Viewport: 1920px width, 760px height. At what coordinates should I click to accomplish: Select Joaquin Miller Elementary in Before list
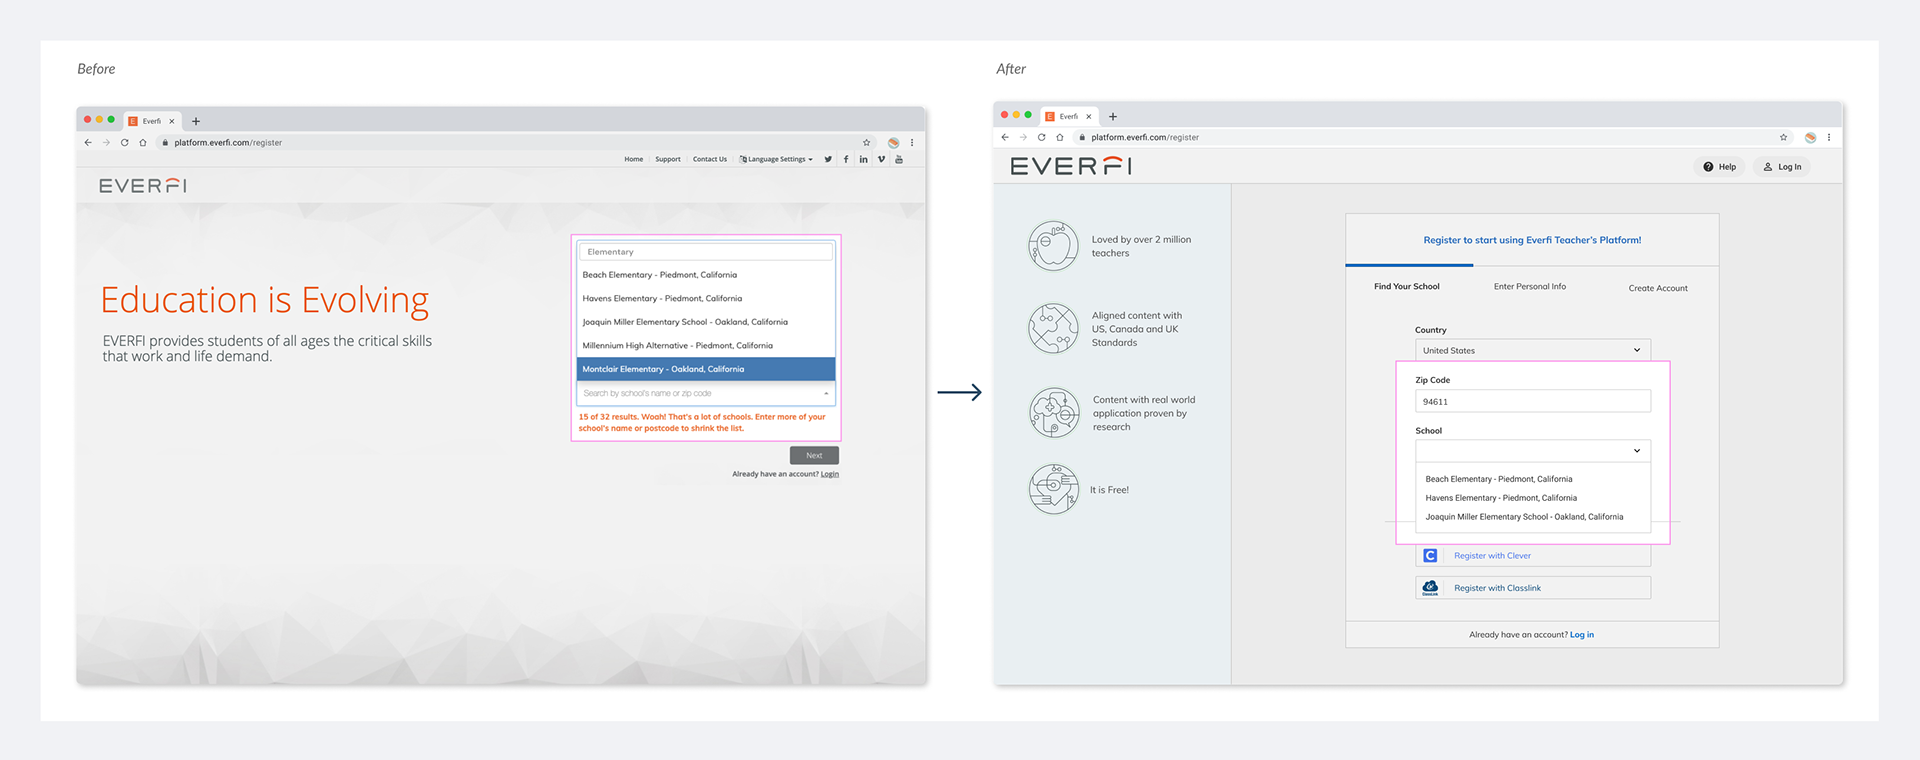706,322
